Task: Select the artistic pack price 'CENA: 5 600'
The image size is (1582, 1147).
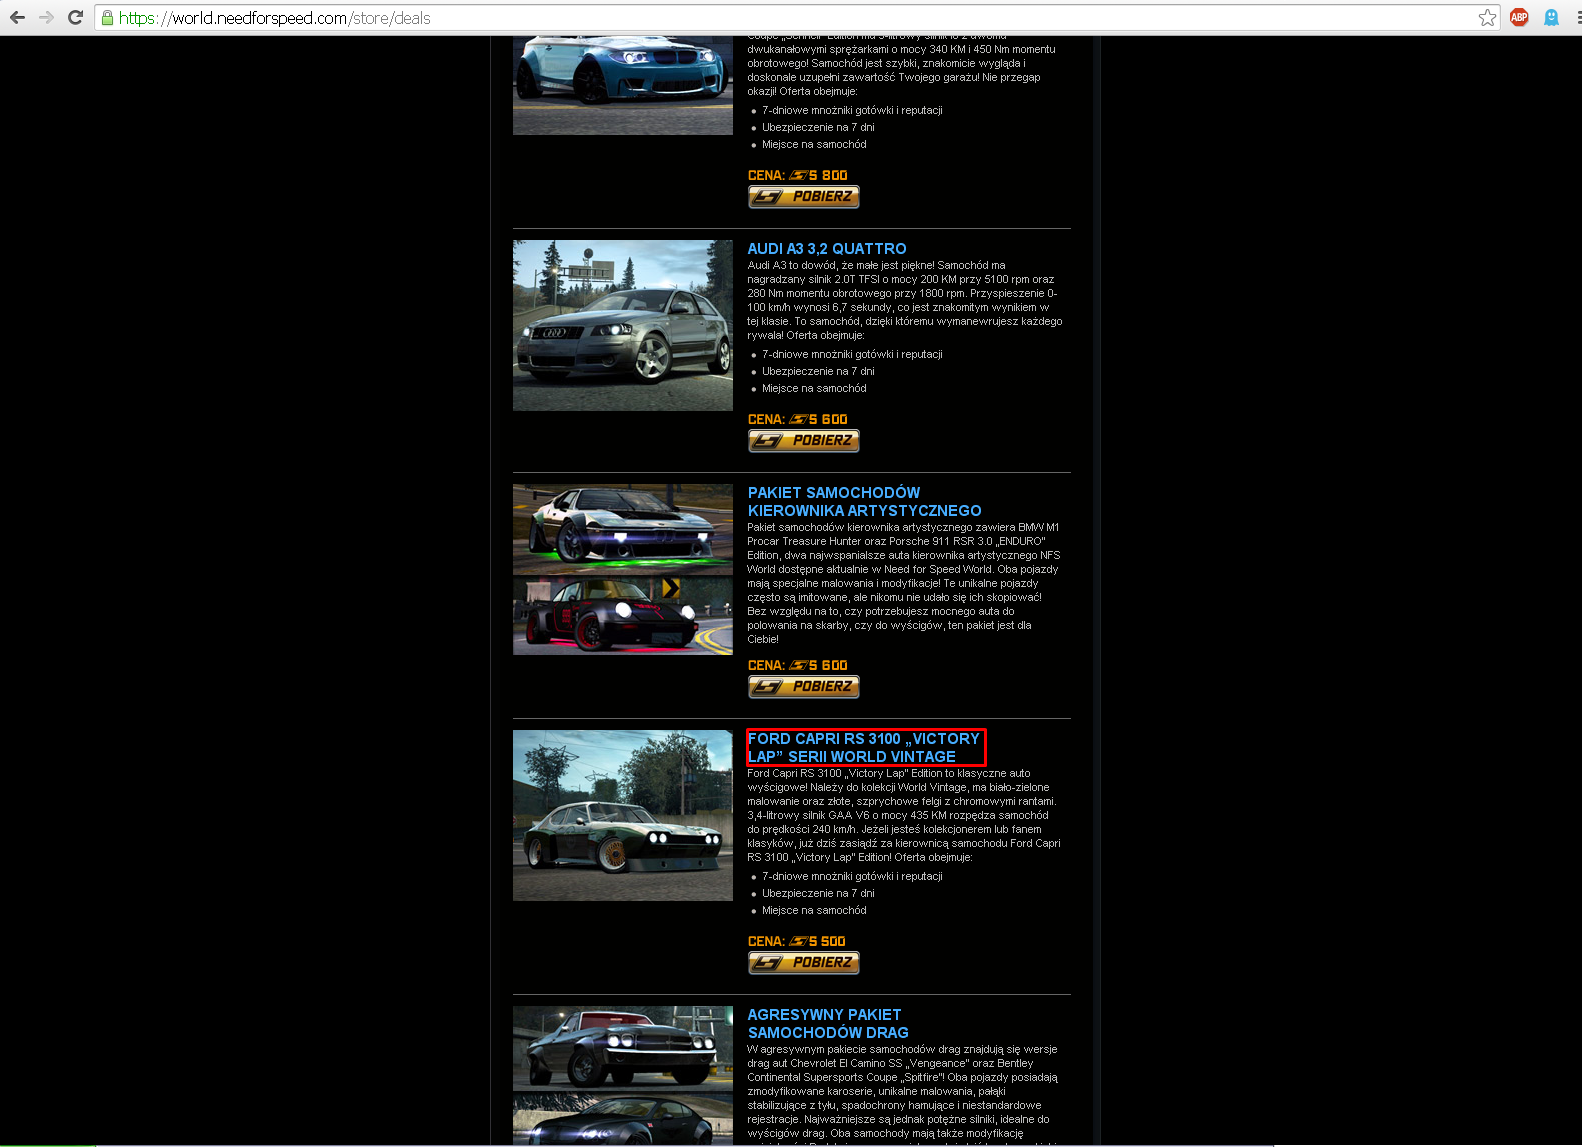Action: (798, 665)
